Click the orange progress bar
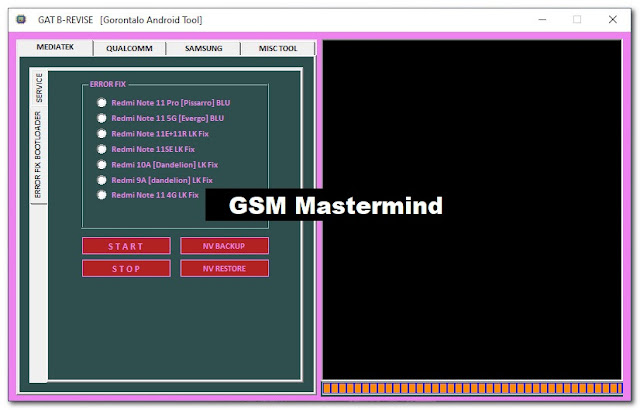The image size is (640, 410). (x=472, y=388)
